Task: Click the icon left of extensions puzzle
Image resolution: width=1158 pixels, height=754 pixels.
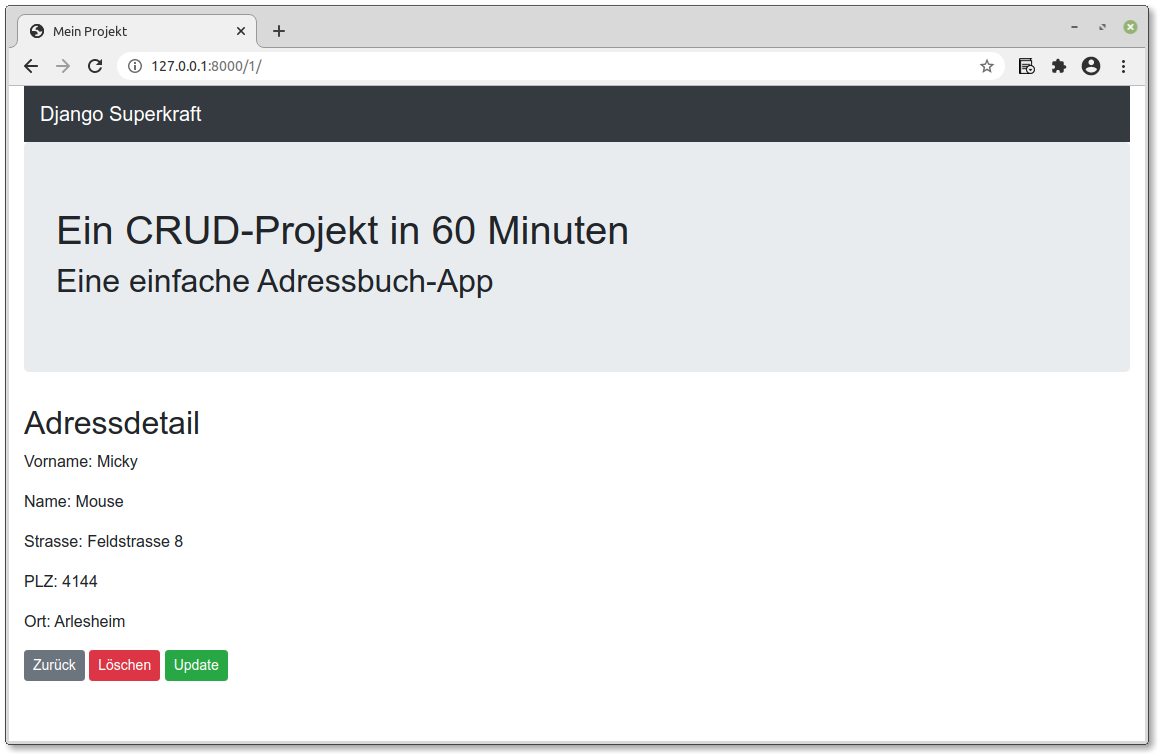Action: pos(1027,66)
